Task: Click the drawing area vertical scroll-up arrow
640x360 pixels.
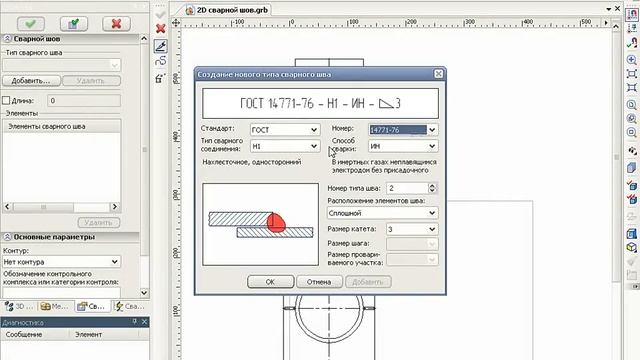Action: coord(616,27)
